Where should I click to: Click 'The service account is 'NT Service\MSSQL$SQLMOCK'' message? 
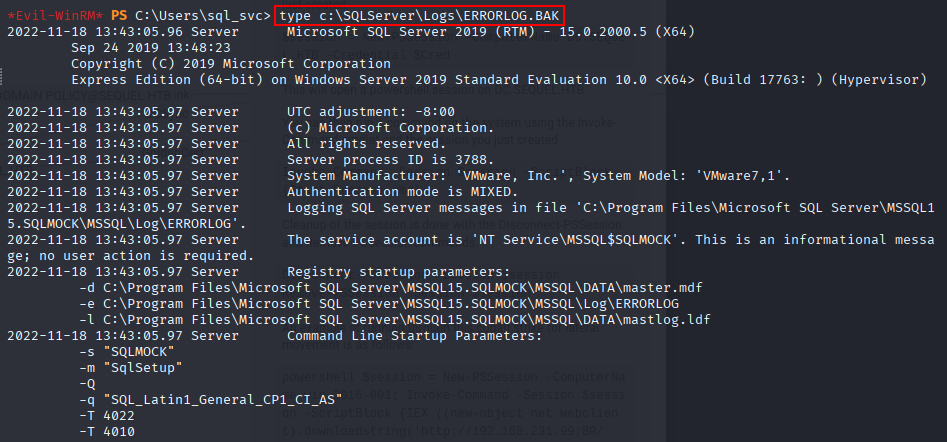(x=611, y=240)
